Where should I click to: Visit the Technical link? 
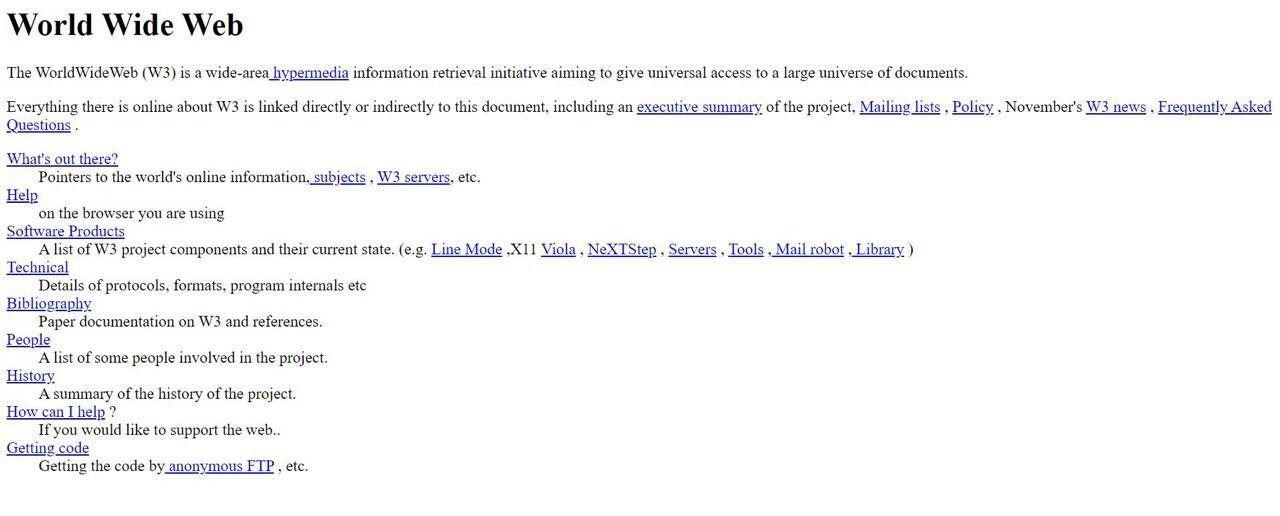point(38,267)
